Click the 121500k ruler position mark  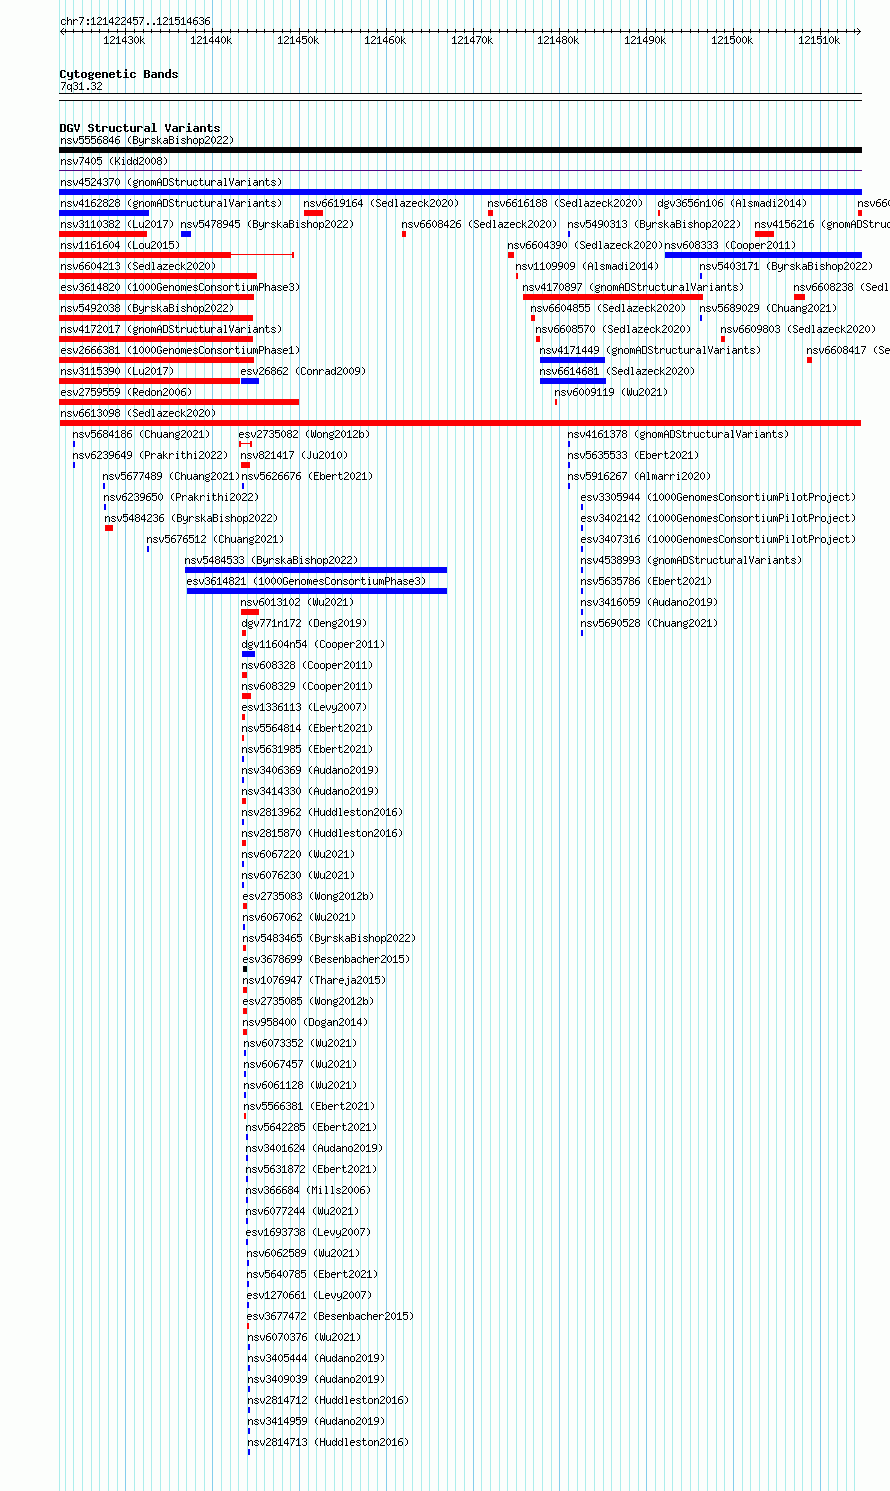click(732, 40)
